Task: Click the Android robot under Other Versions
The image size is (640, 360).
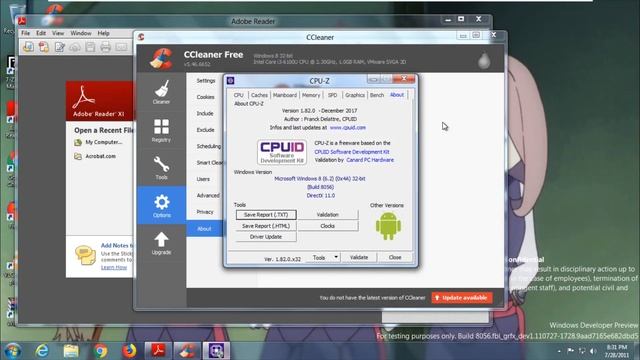Action: click(388, 226)
